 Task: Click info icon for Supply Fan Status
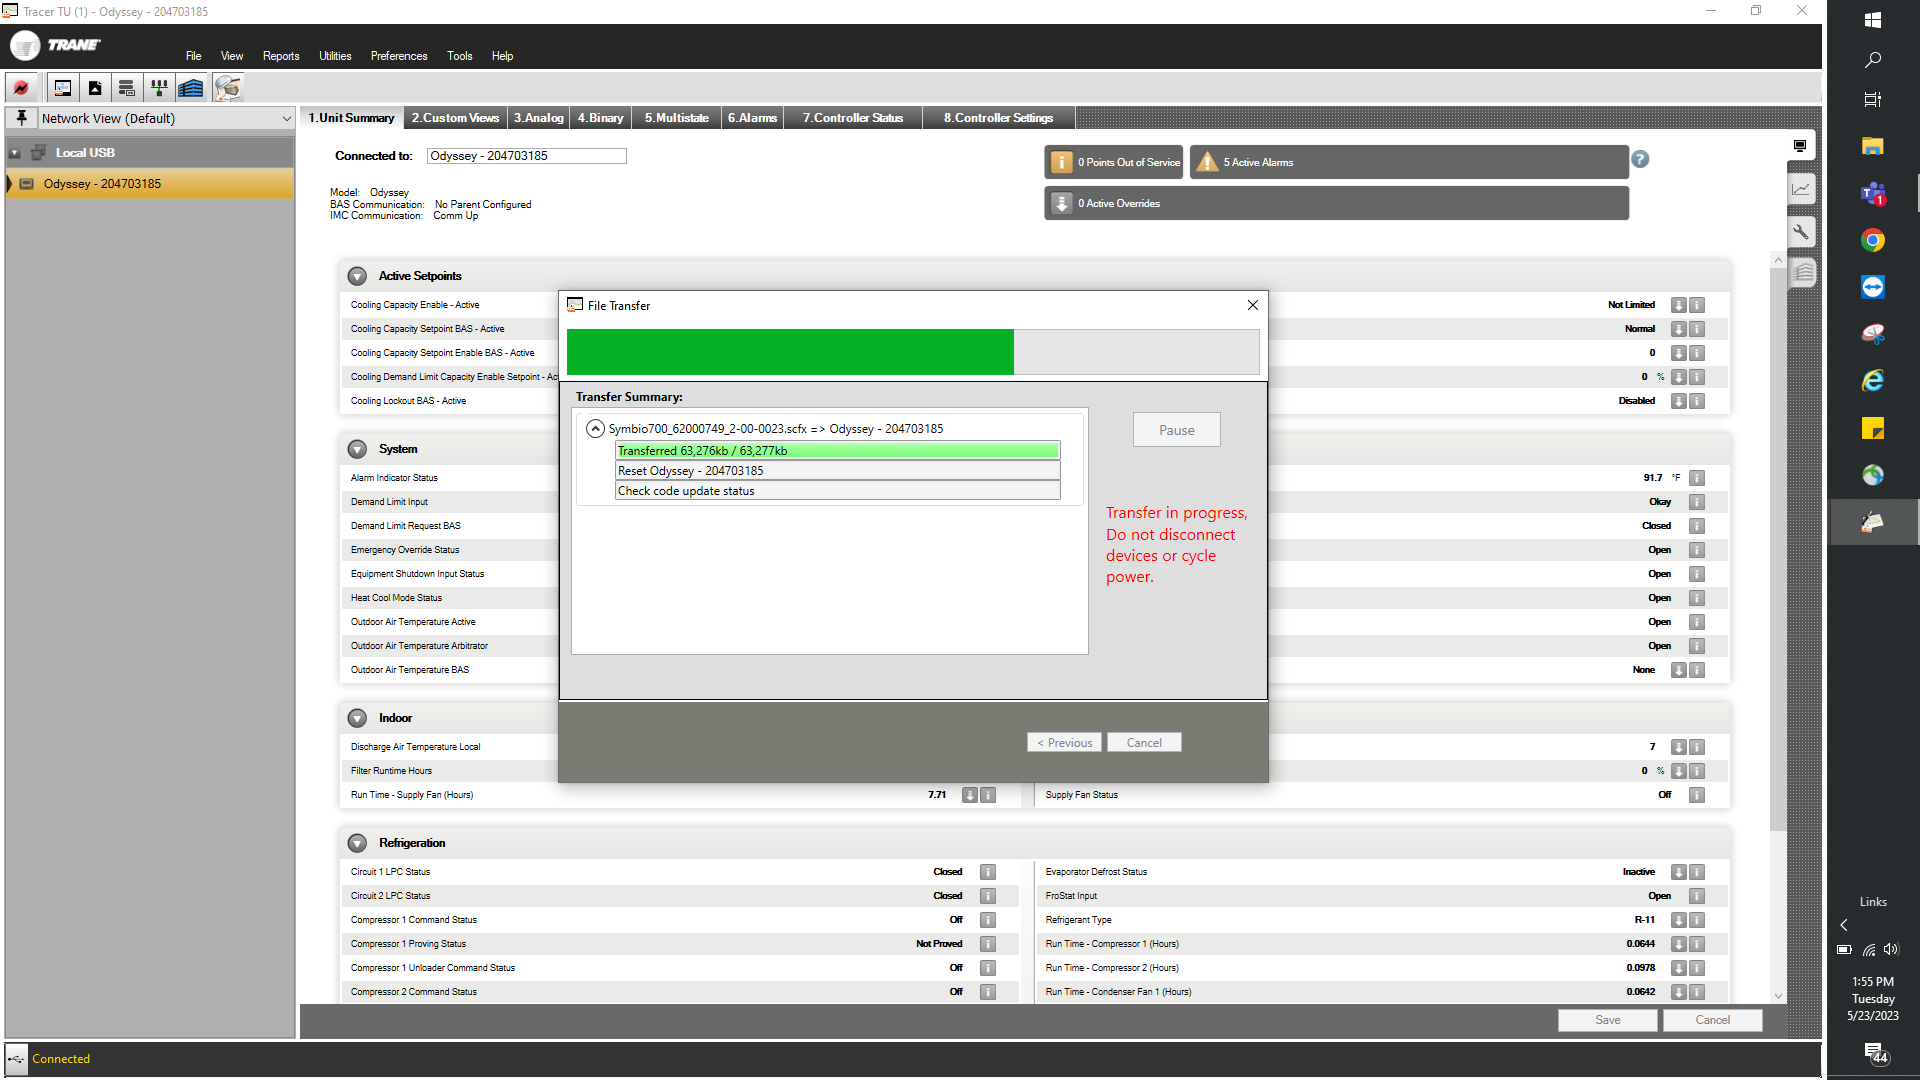click(x=1697, y=795)
